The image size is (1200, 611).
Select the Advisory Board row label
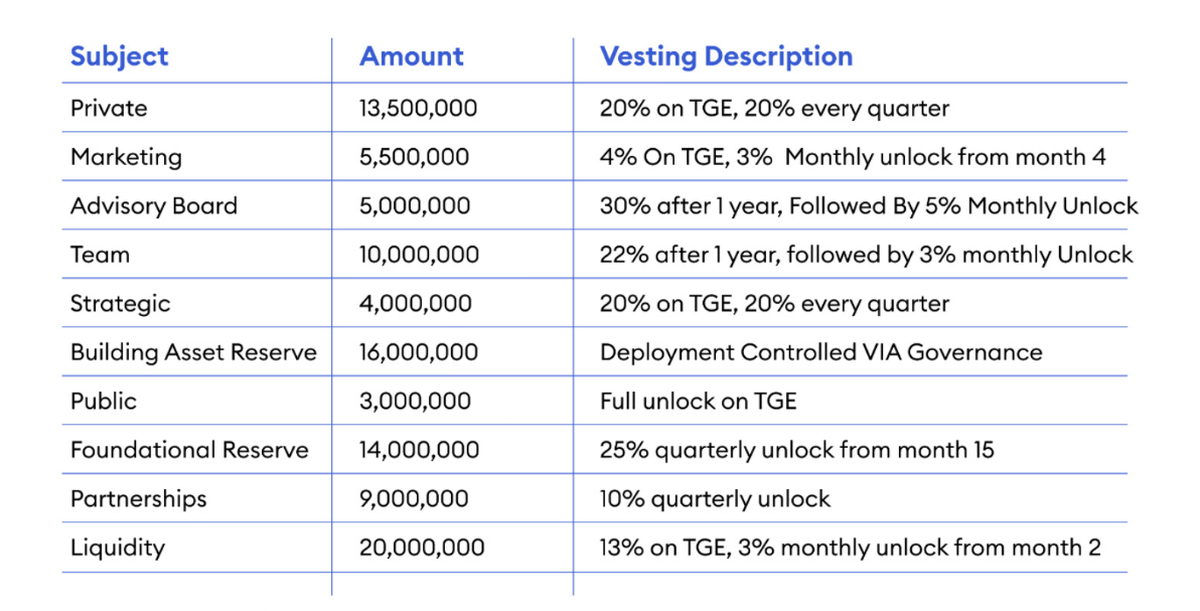(x=154, y=206)
